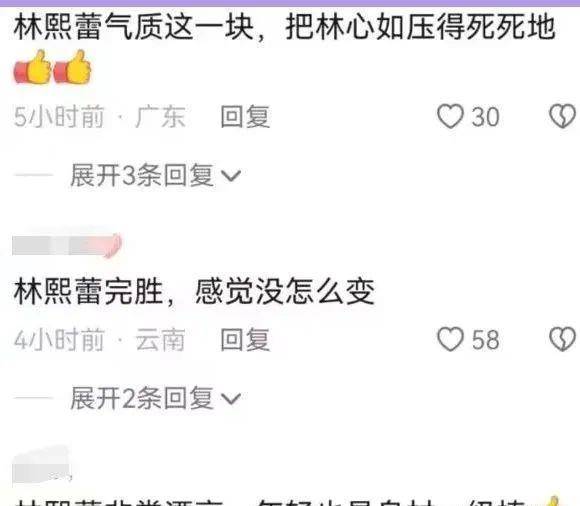Tap the 5小时前 · 广东 timestamp
This screenshot has height=506, width=580.
click(99, 117)
